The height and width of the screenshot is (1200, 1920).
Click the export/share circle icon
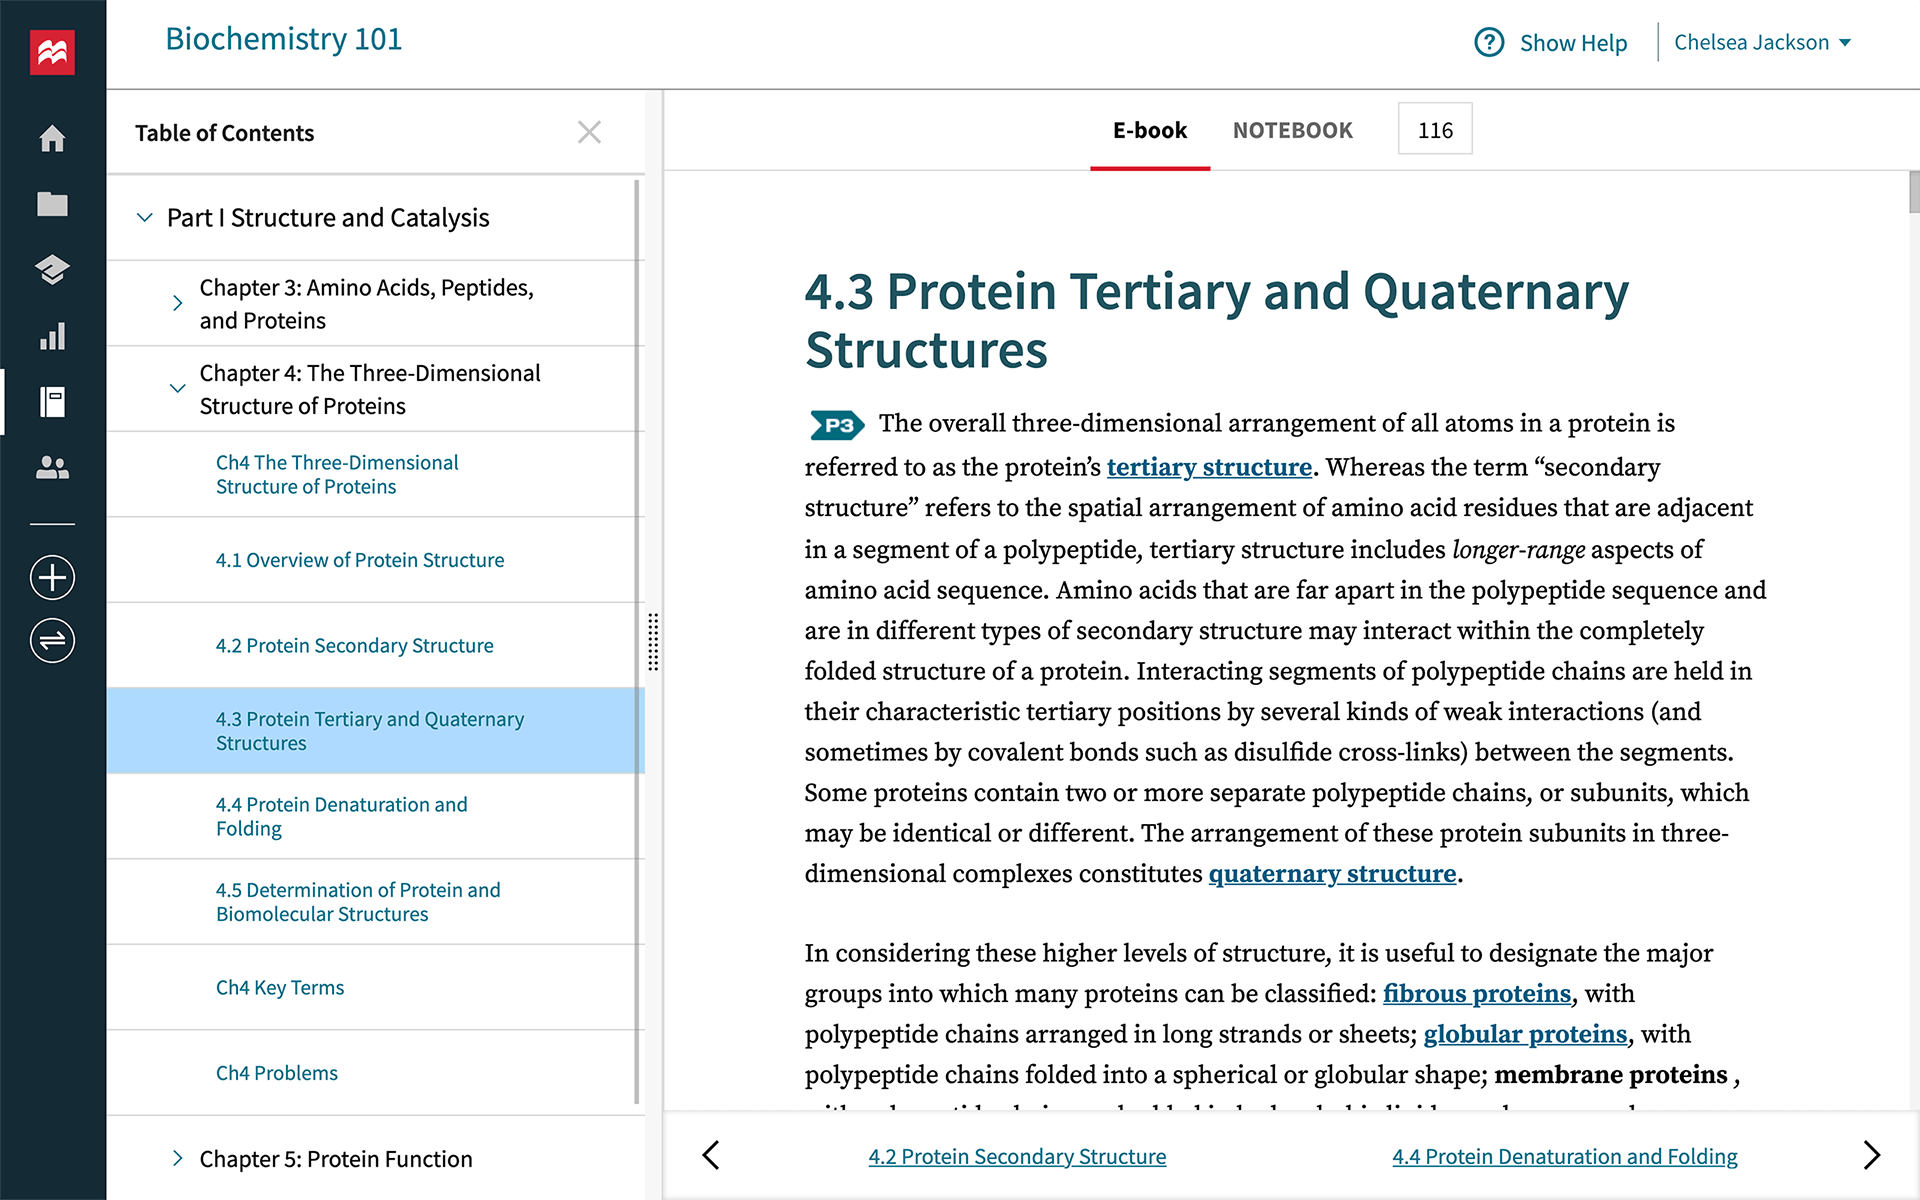tap(54, 640)
